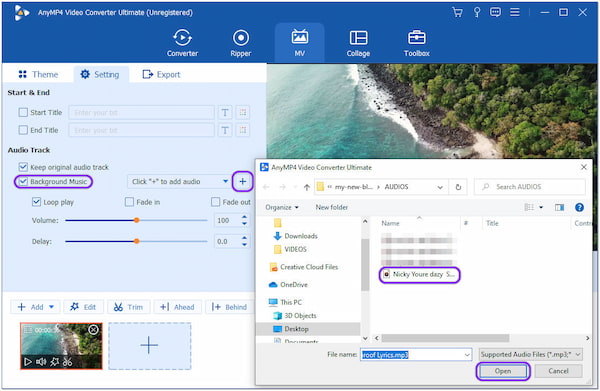Adjust the Delay slider handle
Image resolution: width=600 pixels, height=391 pixels.
click(x=136, y=241)
